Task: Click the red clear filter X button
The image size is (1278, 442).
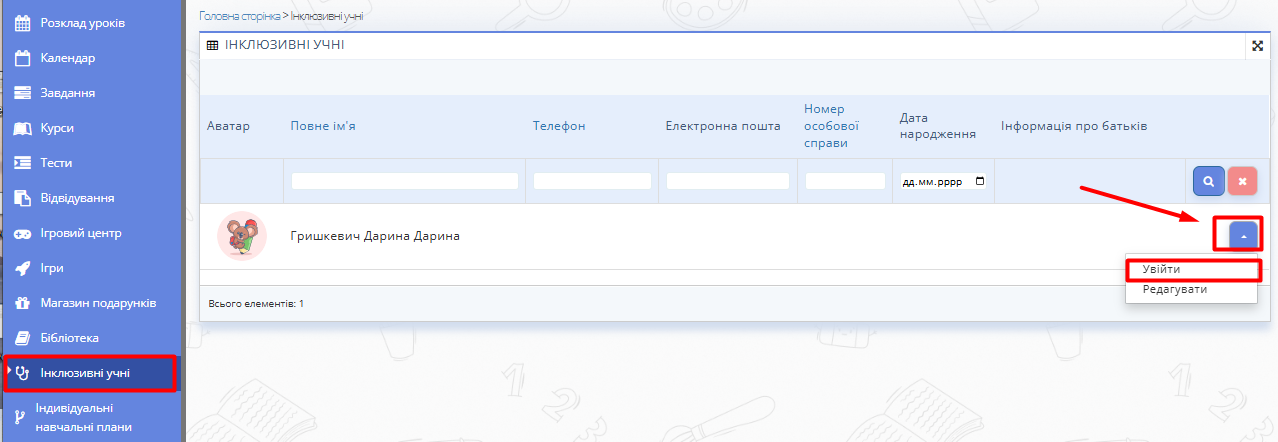Action: [1242, 181]
